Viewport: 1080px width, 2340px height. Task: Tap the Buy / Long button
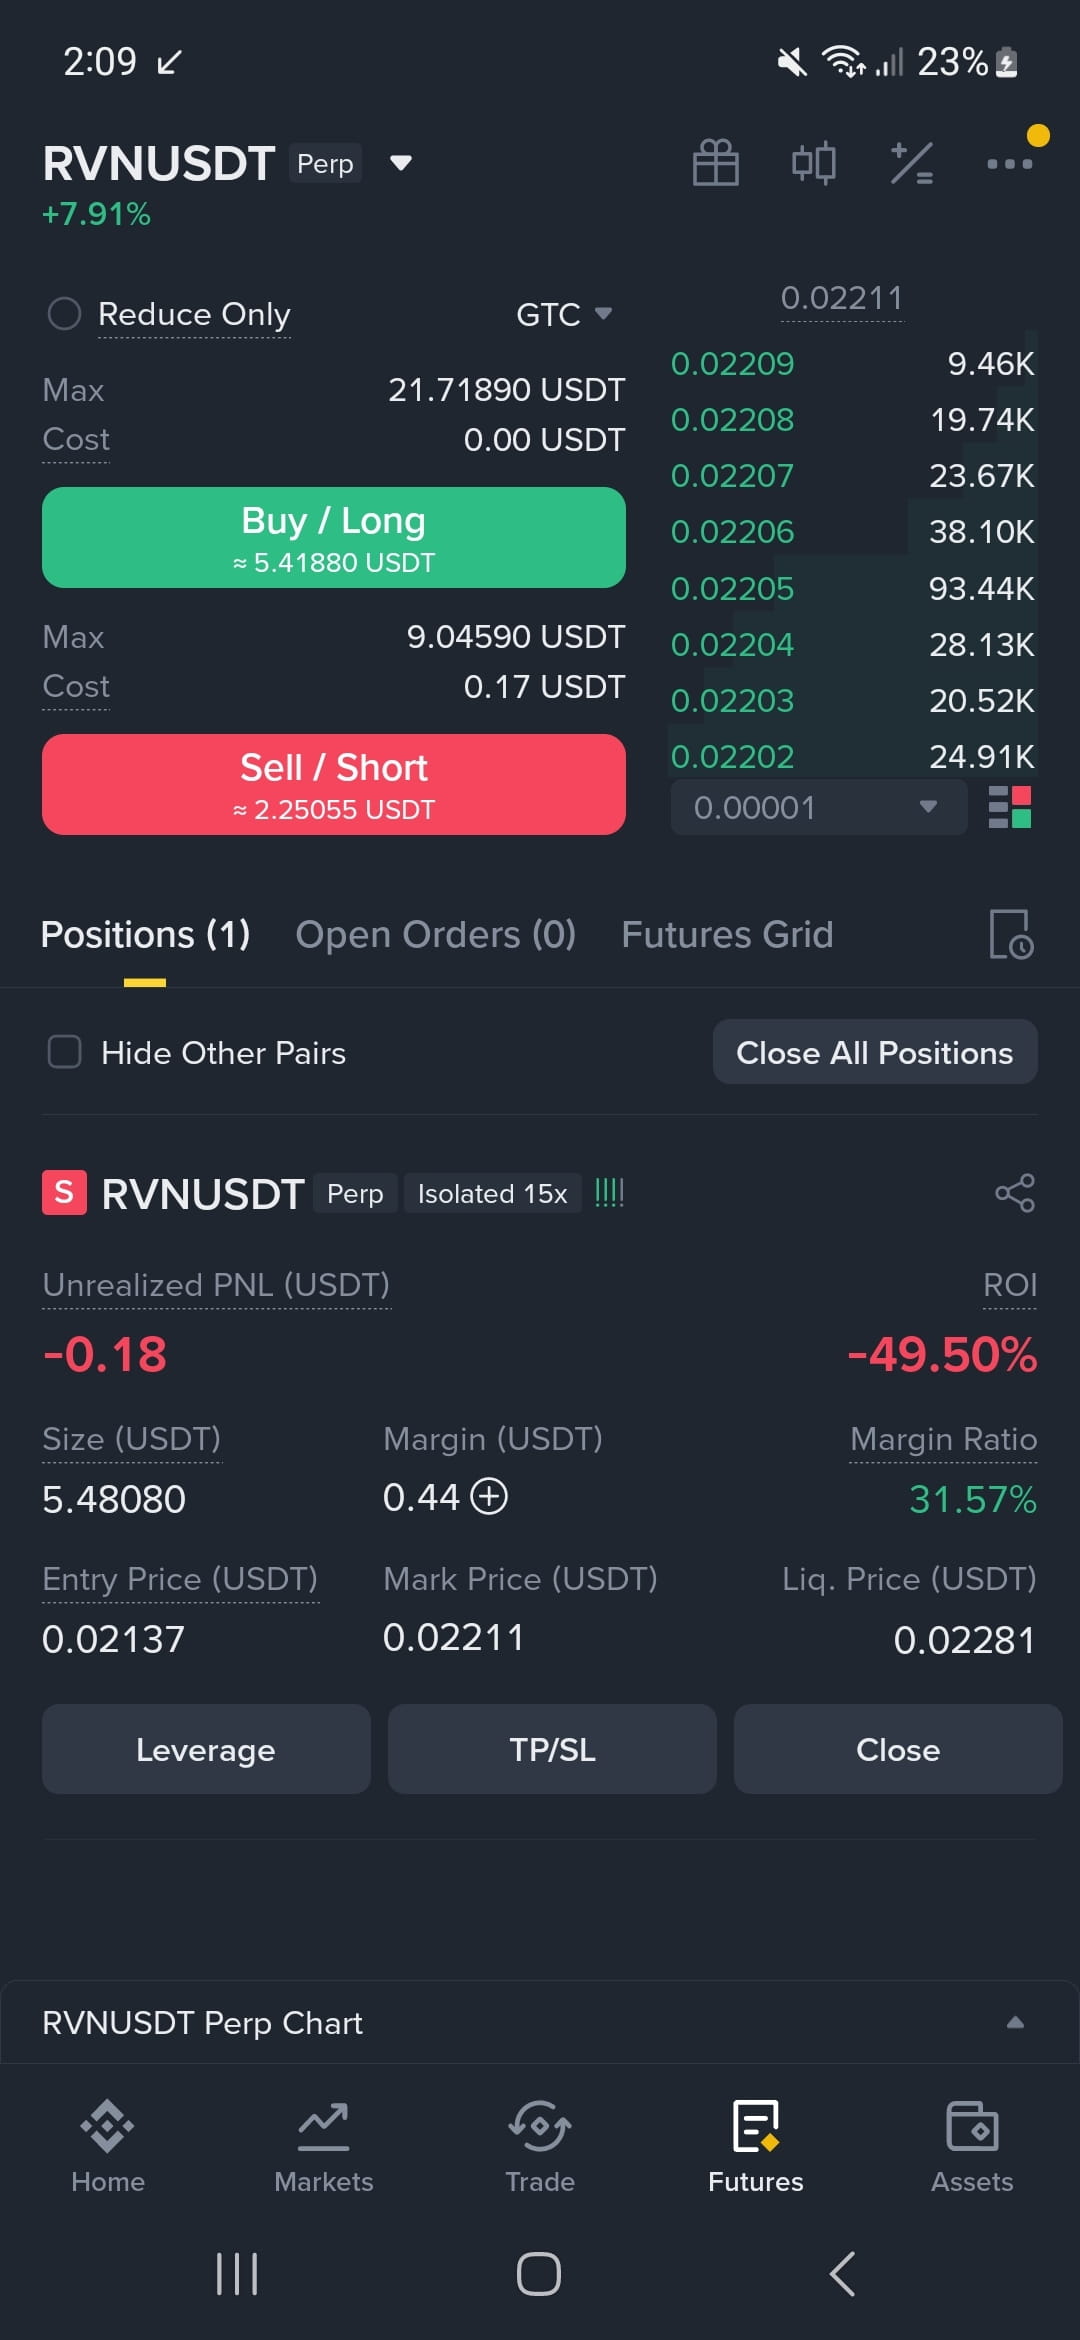(x=334, y=537)
